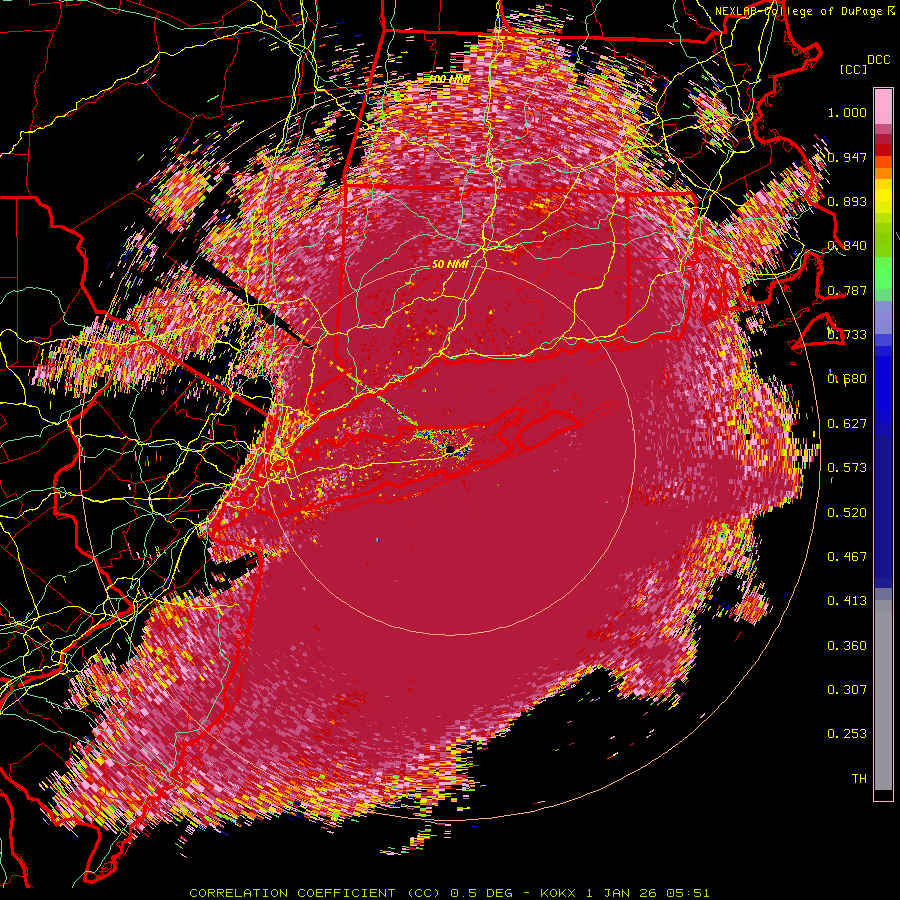Click the "DCC" label above the color scale
This screenshot has height=900, width=900.
click(878, 60)
